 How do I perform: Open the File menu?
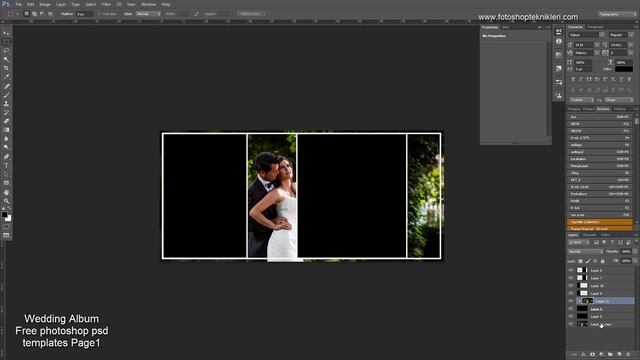click(x=19, y=4)
